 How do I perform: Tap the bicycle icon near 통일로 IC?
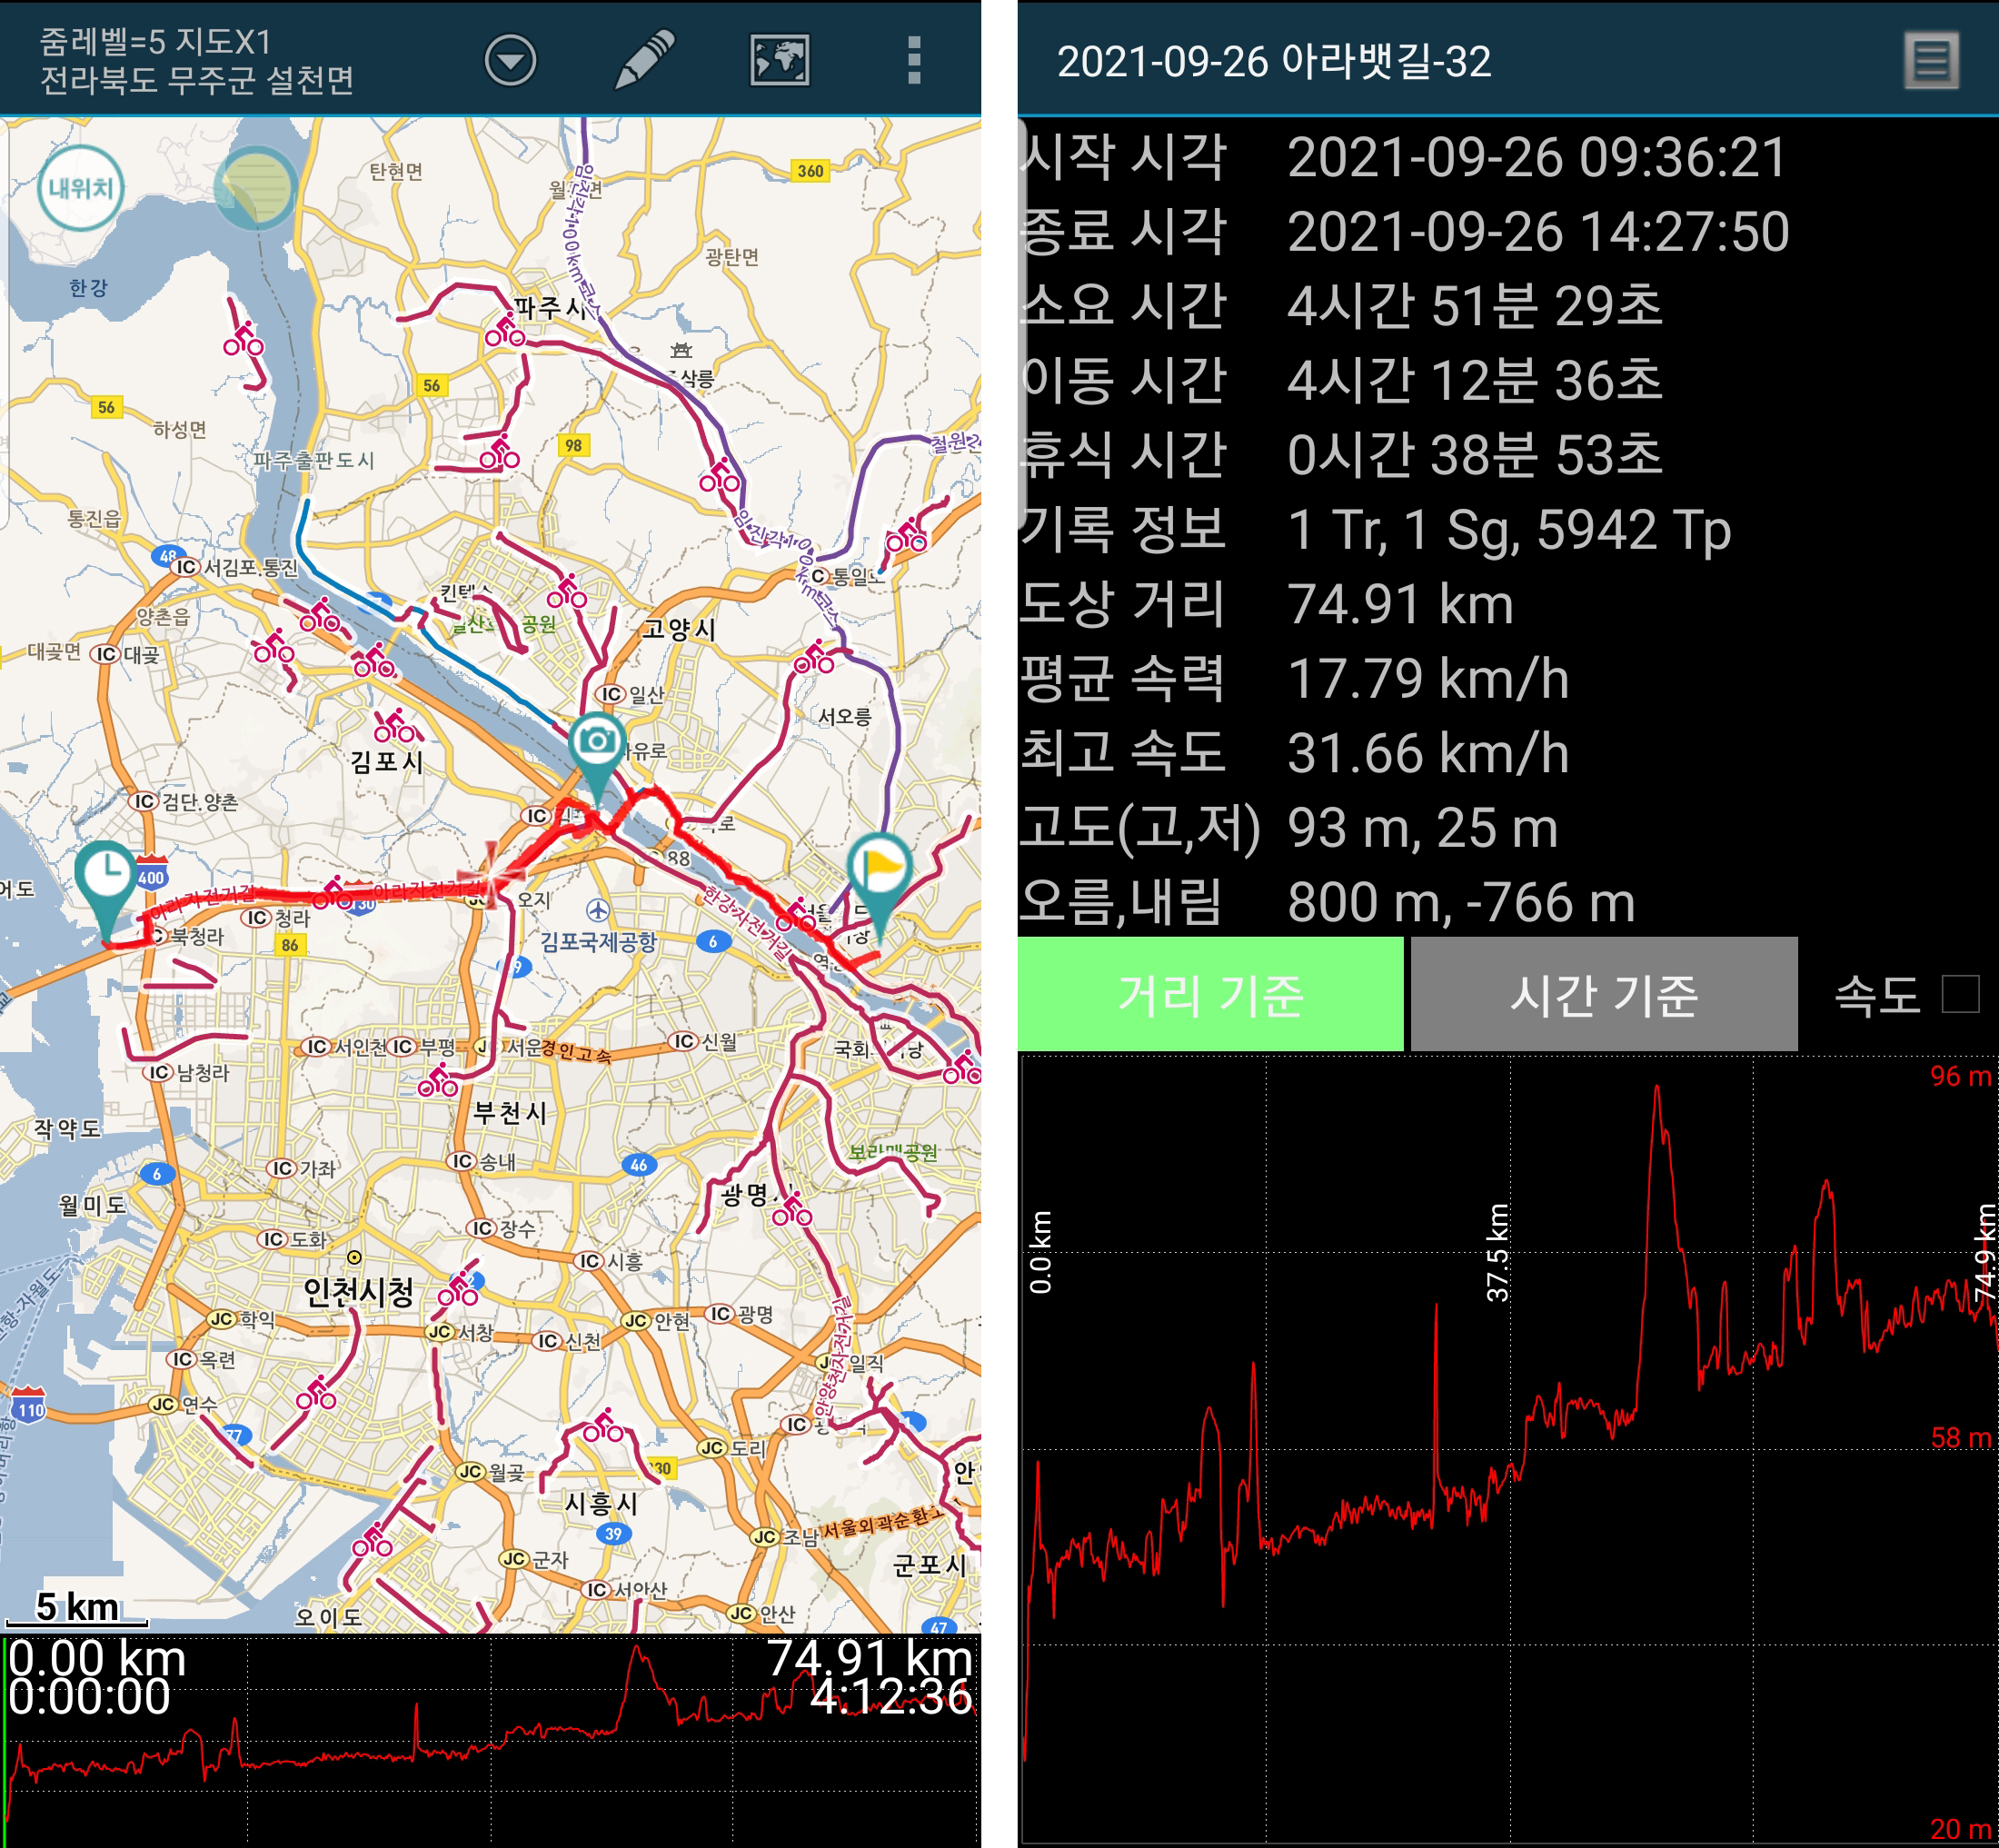coord(906,536)
